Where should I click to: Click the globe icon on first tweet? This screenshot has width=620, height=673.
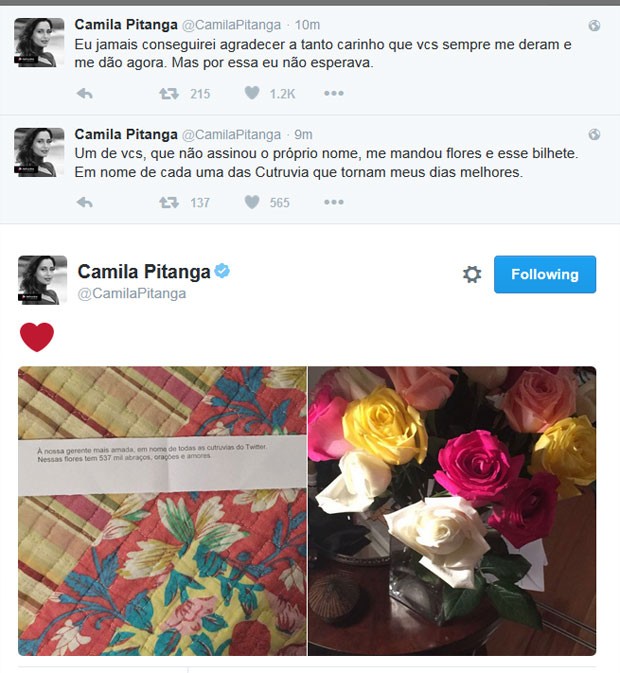tap(594, 26)
